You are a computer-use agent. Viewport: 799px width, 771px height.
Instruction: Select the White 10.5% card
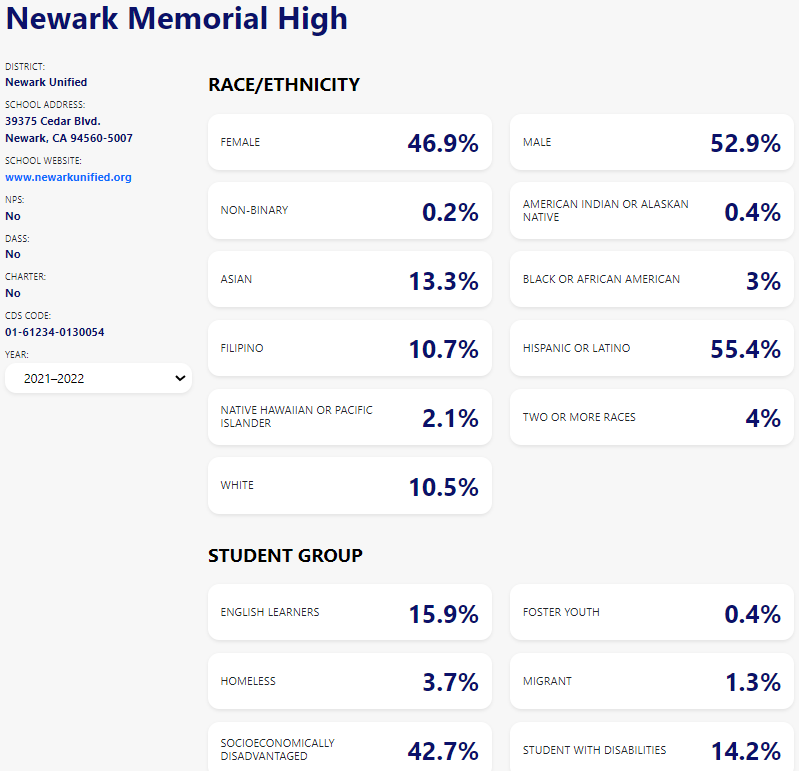point(349,486)
